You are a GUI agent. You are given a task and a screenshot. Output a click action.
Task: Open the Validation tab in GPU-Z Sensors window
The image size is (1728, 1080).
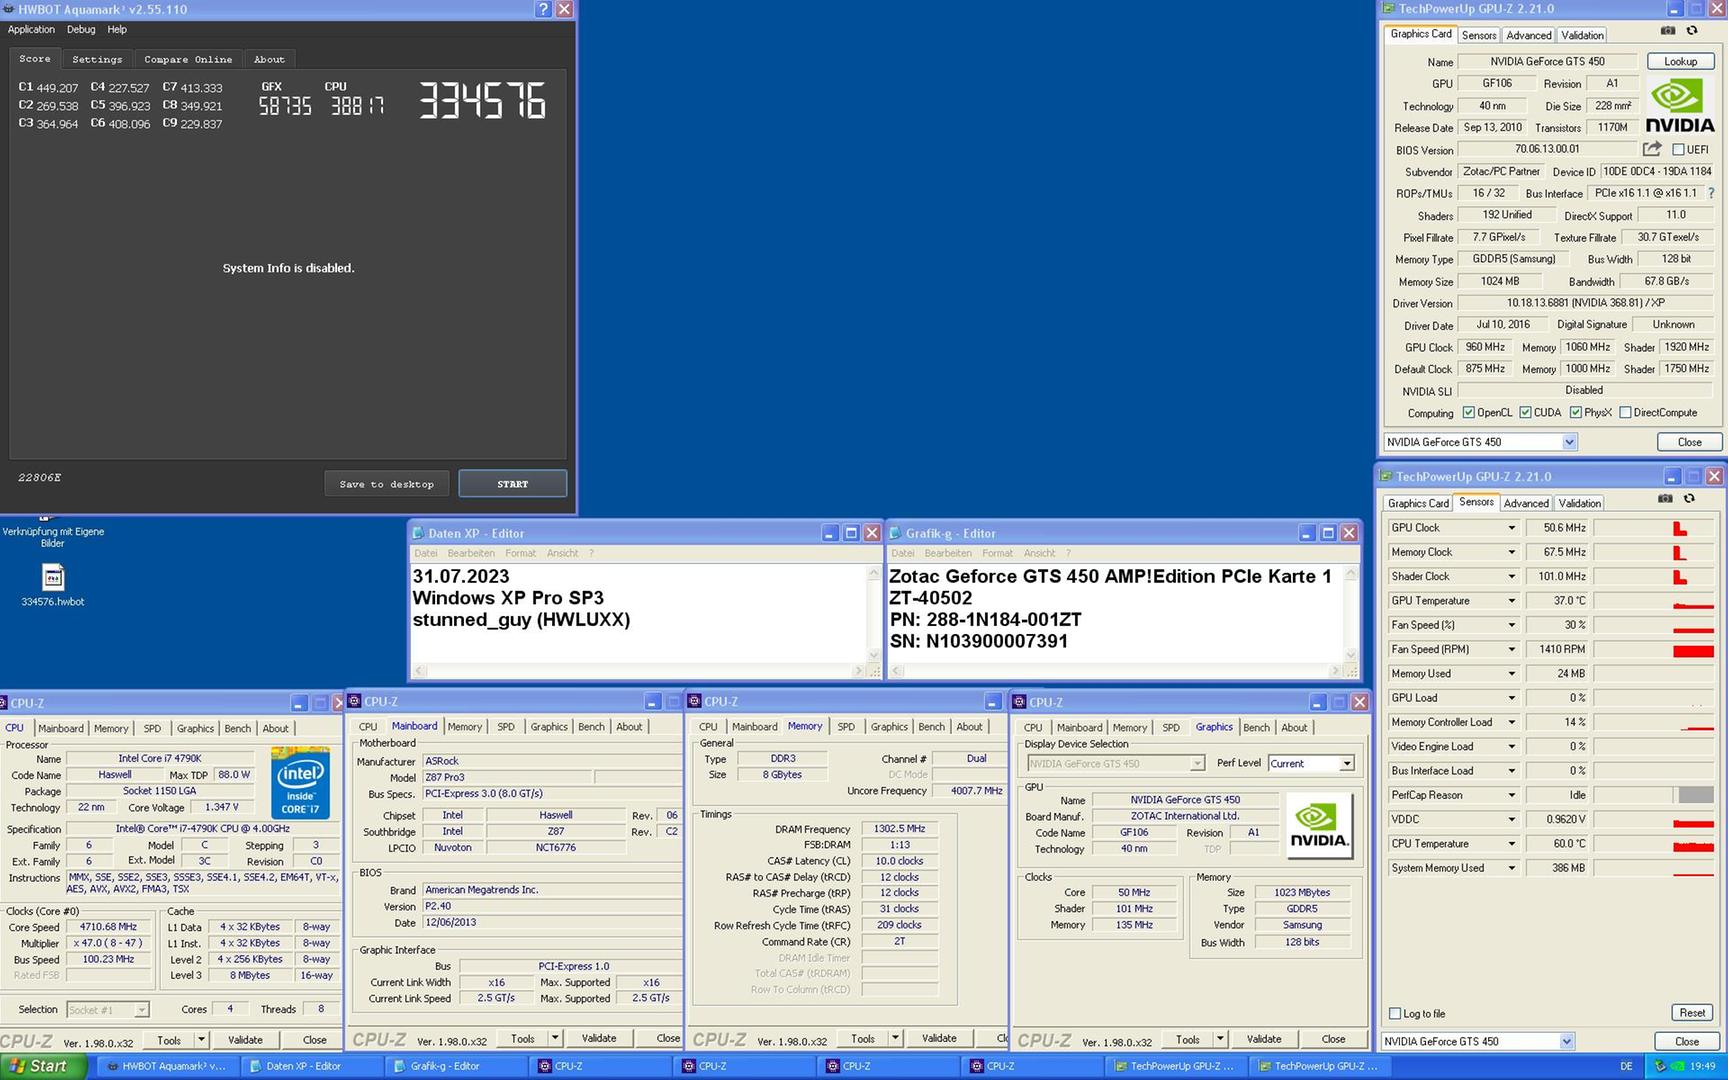pyautogui.click(x=1579, y=503)
